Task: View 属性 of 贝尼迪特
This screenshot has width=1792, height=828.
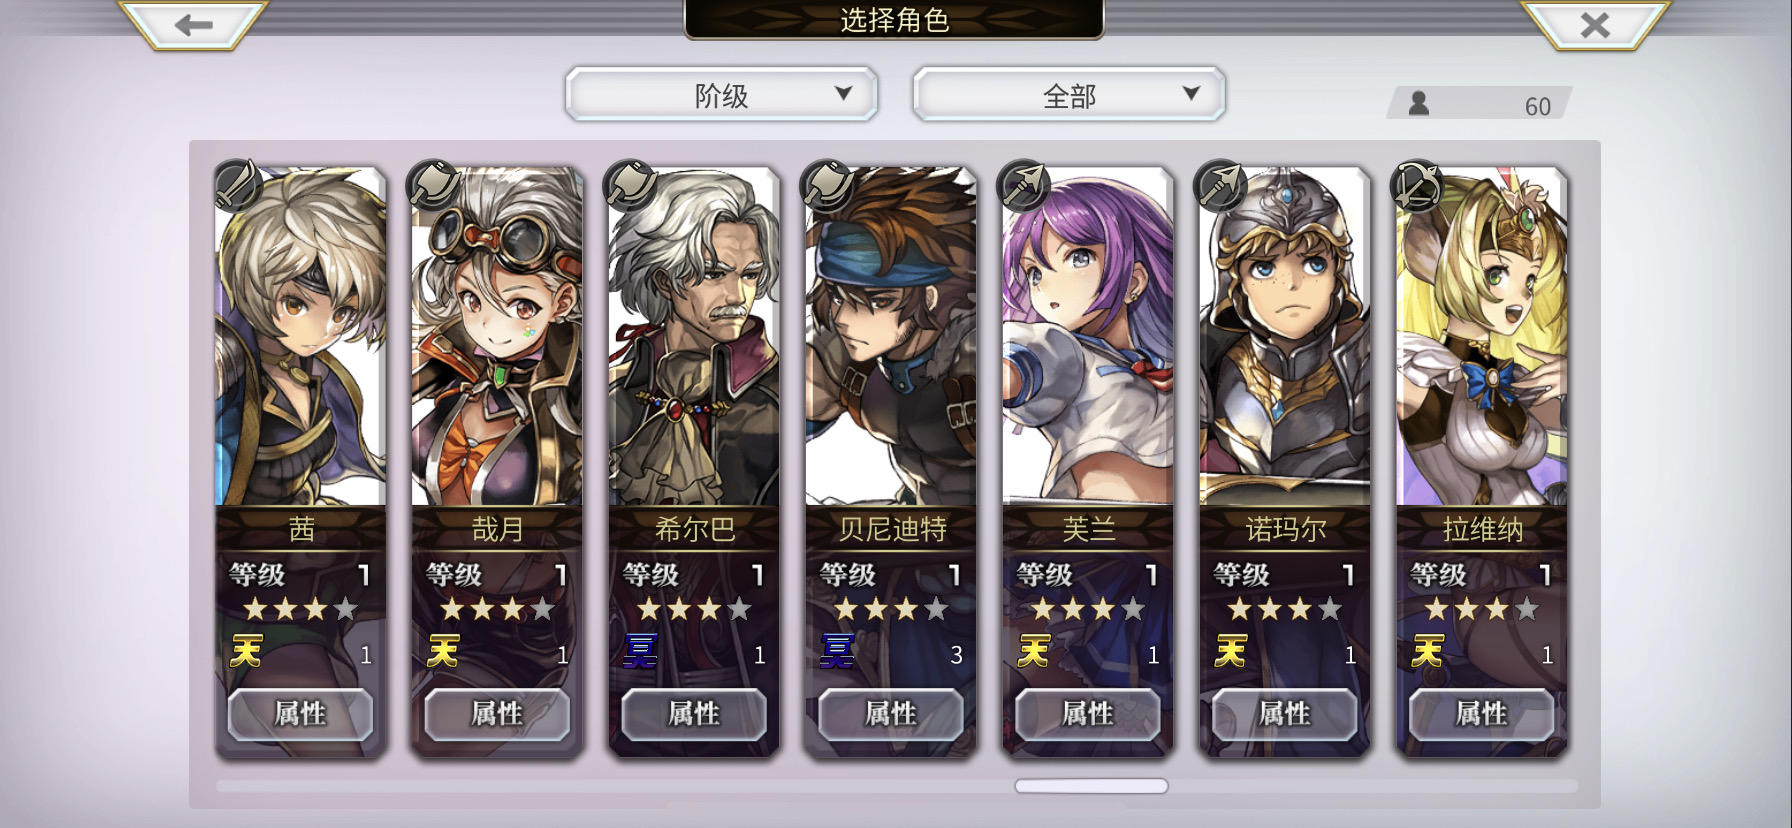Action: point(891,714)
